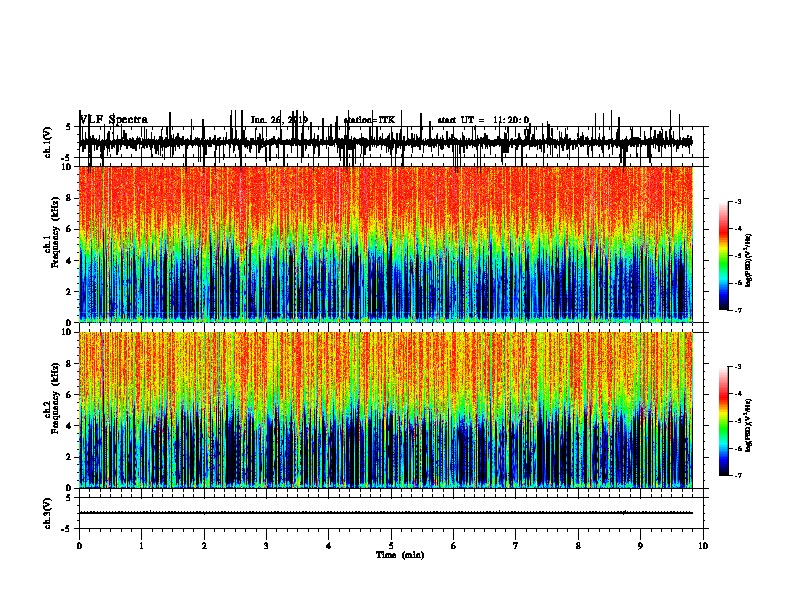Click the ch.1 spectrogram panel
Viewport: 792px width, 612px height.
[386, 244]
